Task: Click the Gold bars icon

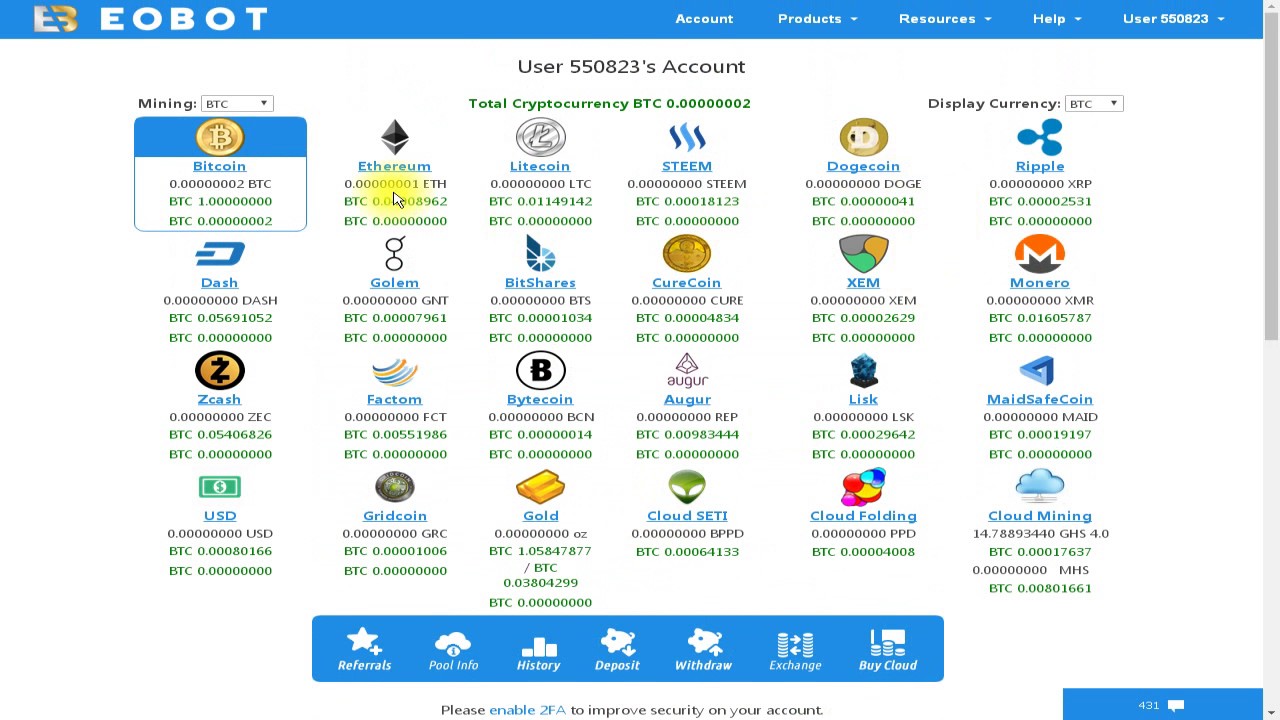Action: (540, 487)
